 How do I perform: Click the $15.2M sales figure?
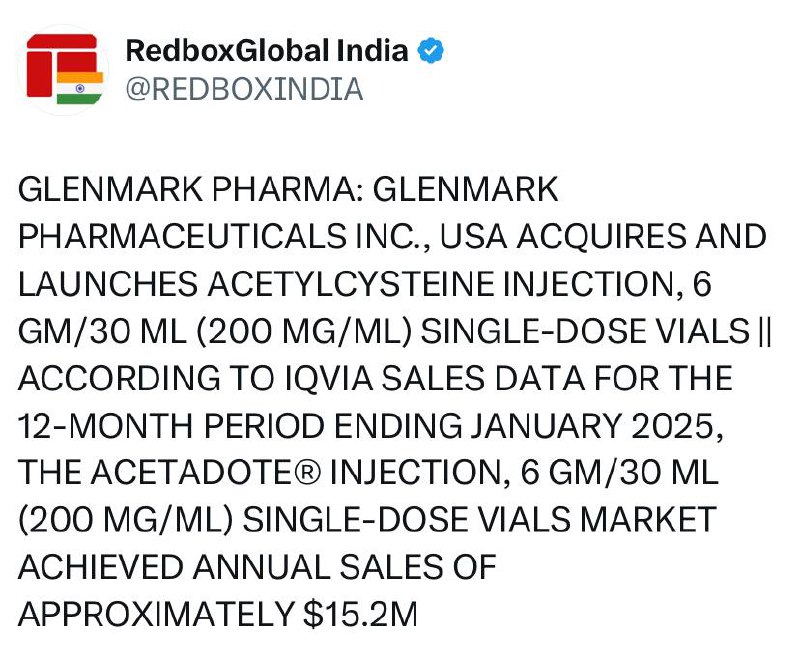pyautogui.click(x=360, y=614)
